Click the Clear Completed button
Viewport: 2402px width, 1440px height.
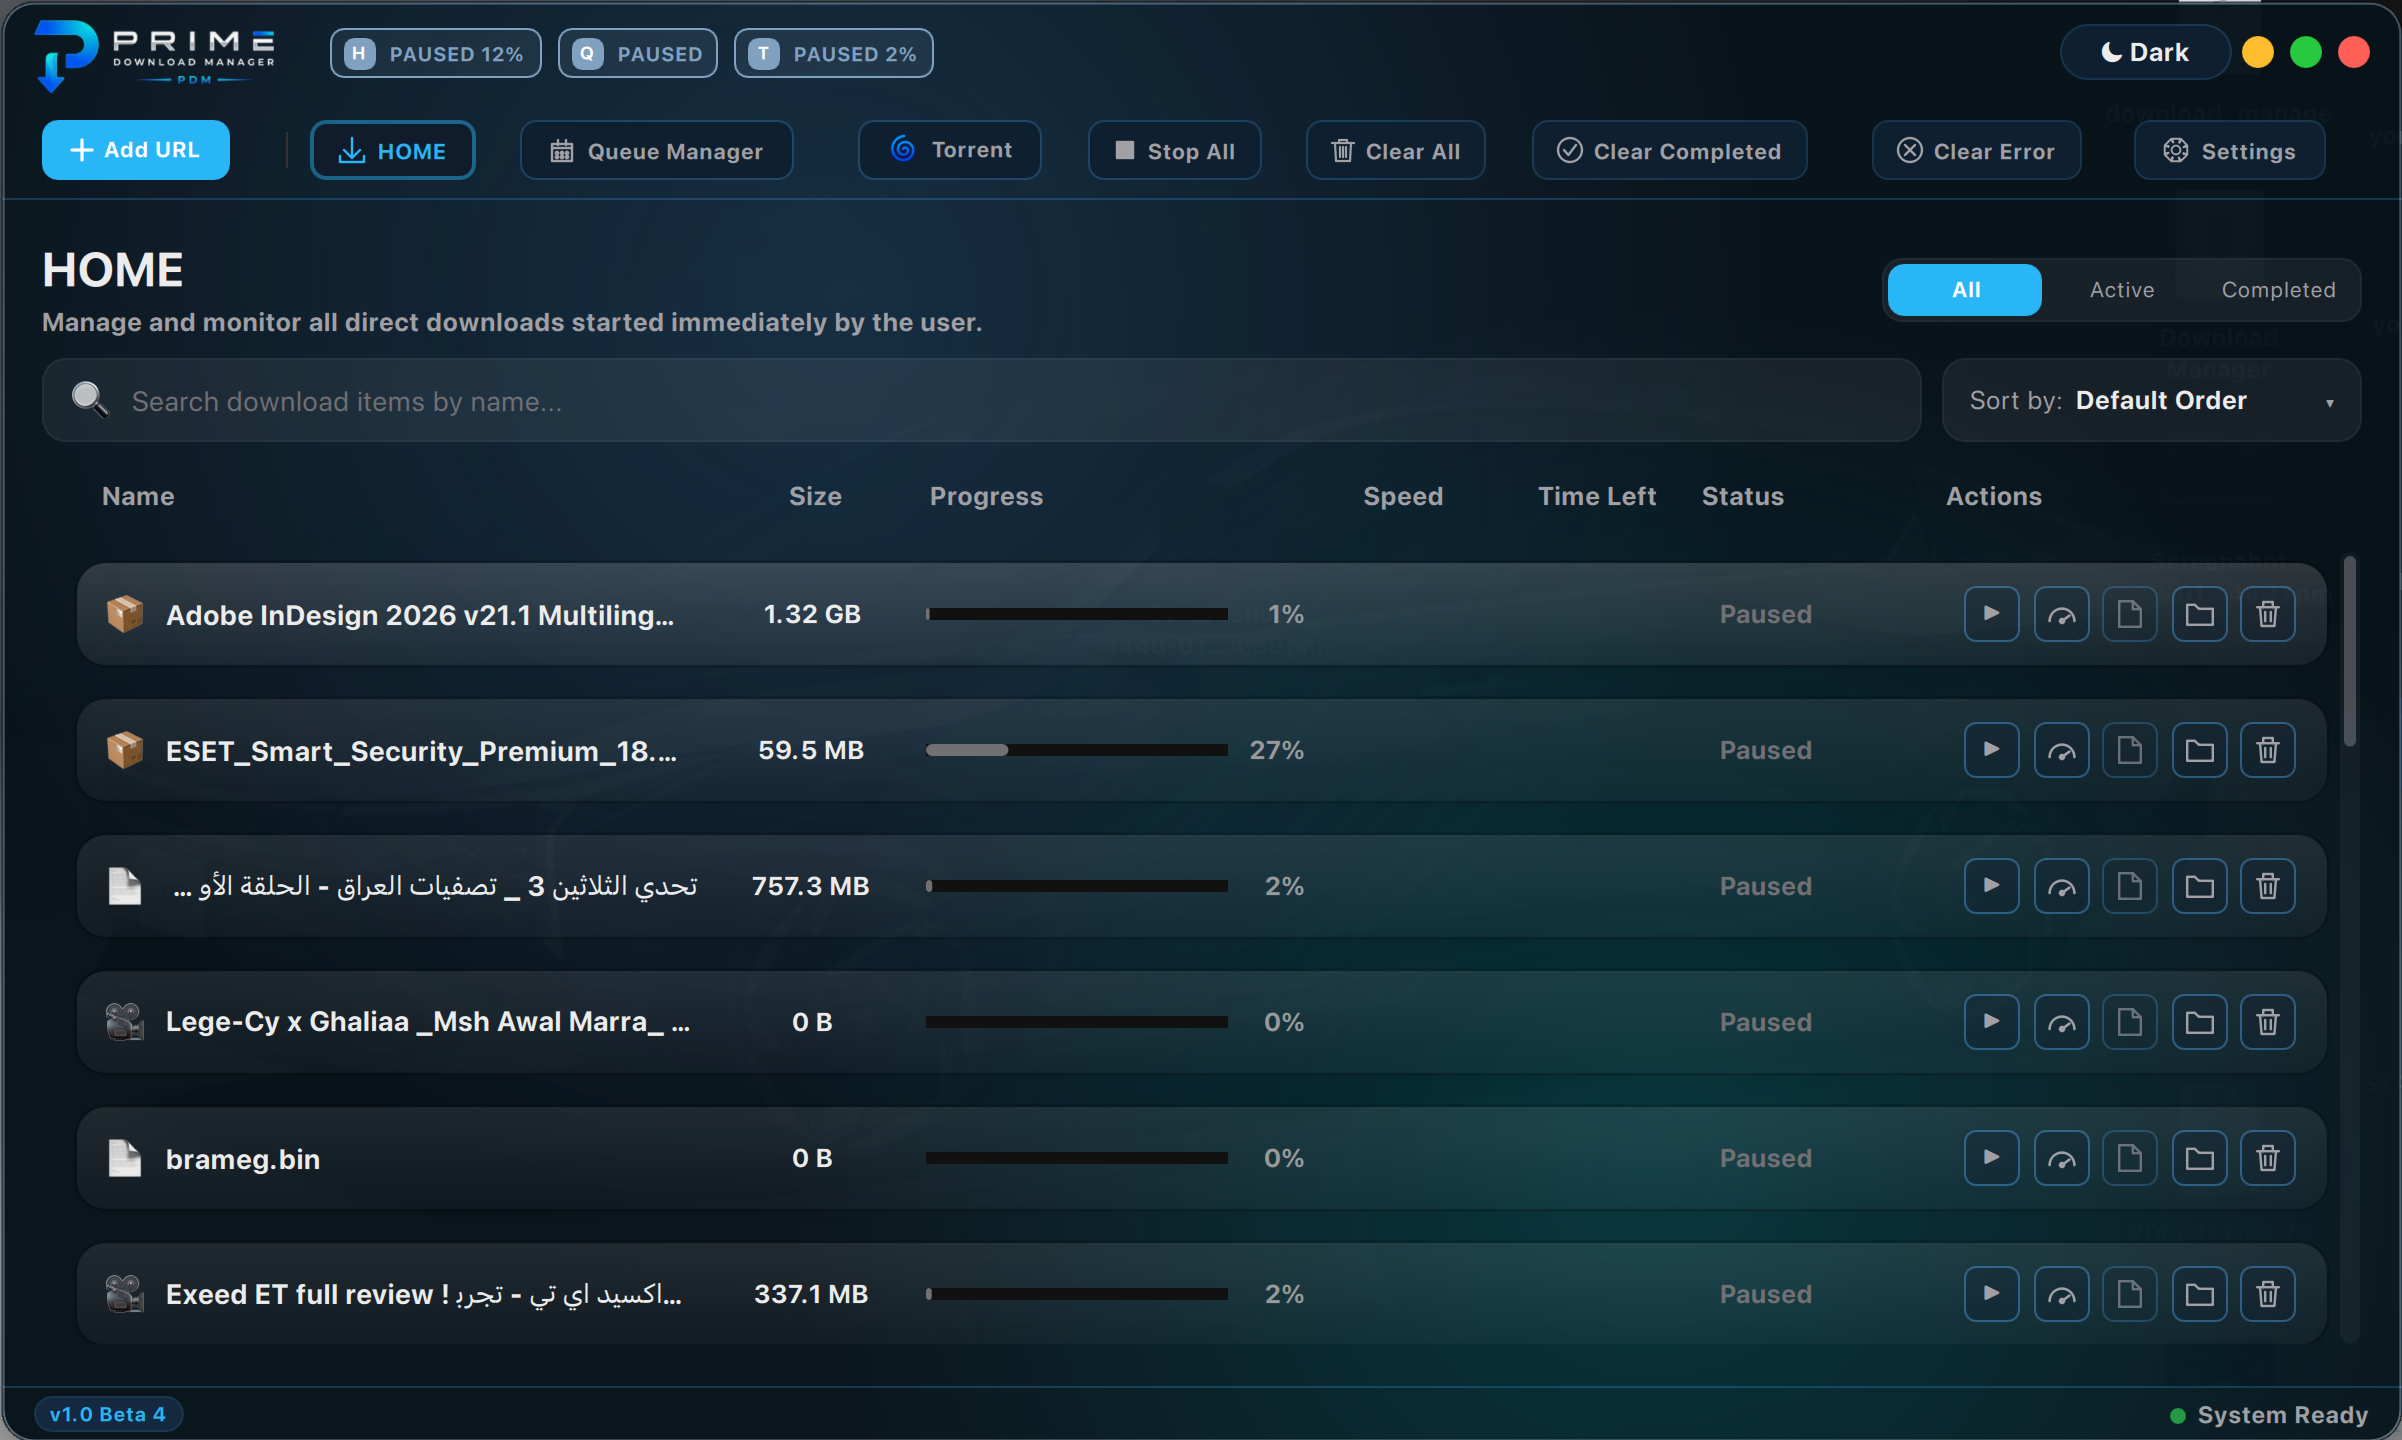(1670, 150)
